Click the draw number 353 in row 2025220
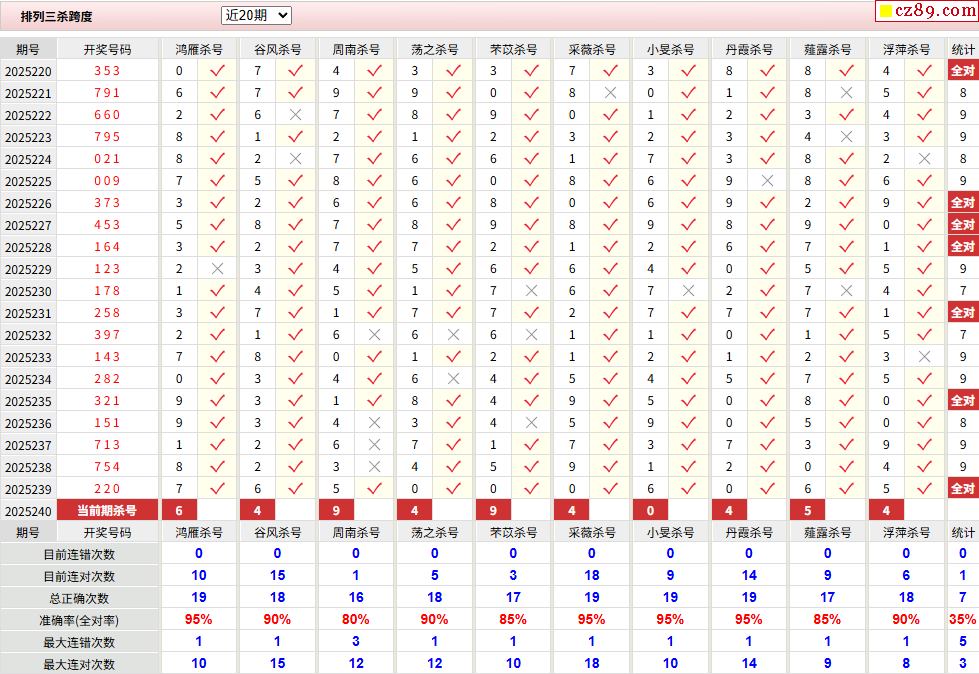Image resolution: width=979 pixels, height=674 pixels. [107, 71]
